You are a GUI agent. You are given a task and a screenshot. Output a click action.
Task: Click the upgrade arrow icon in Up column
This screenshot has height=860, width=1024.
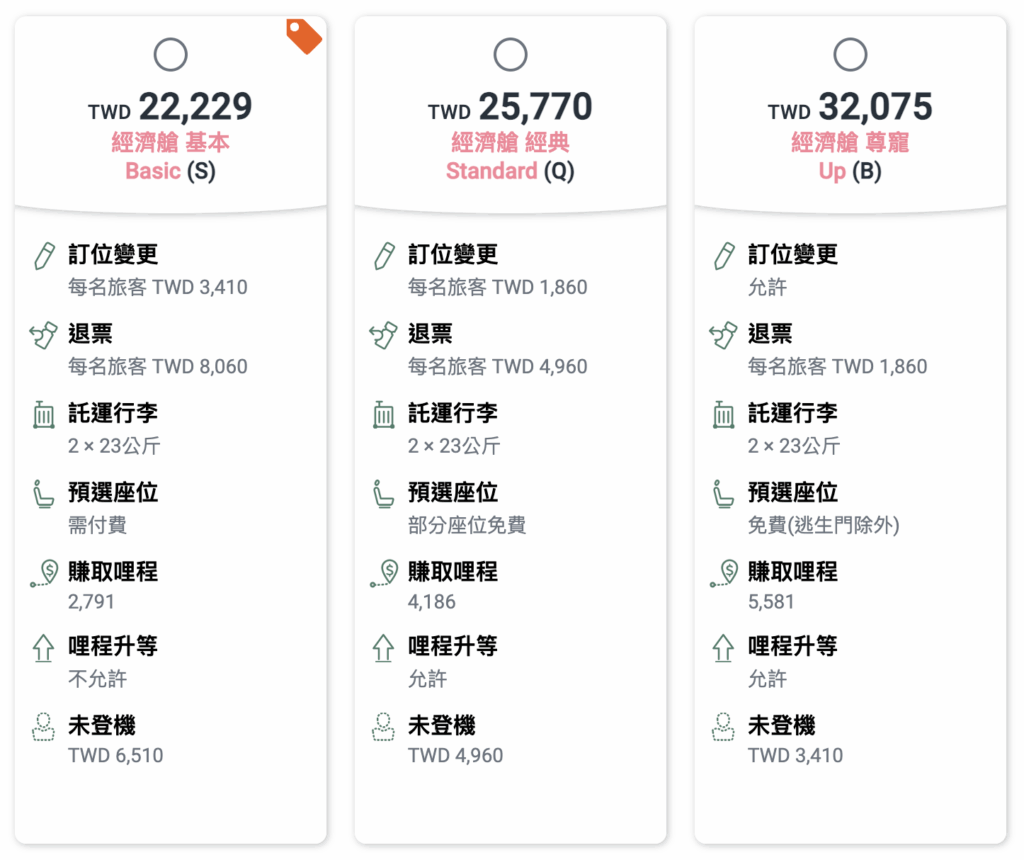tap(723, 648)
